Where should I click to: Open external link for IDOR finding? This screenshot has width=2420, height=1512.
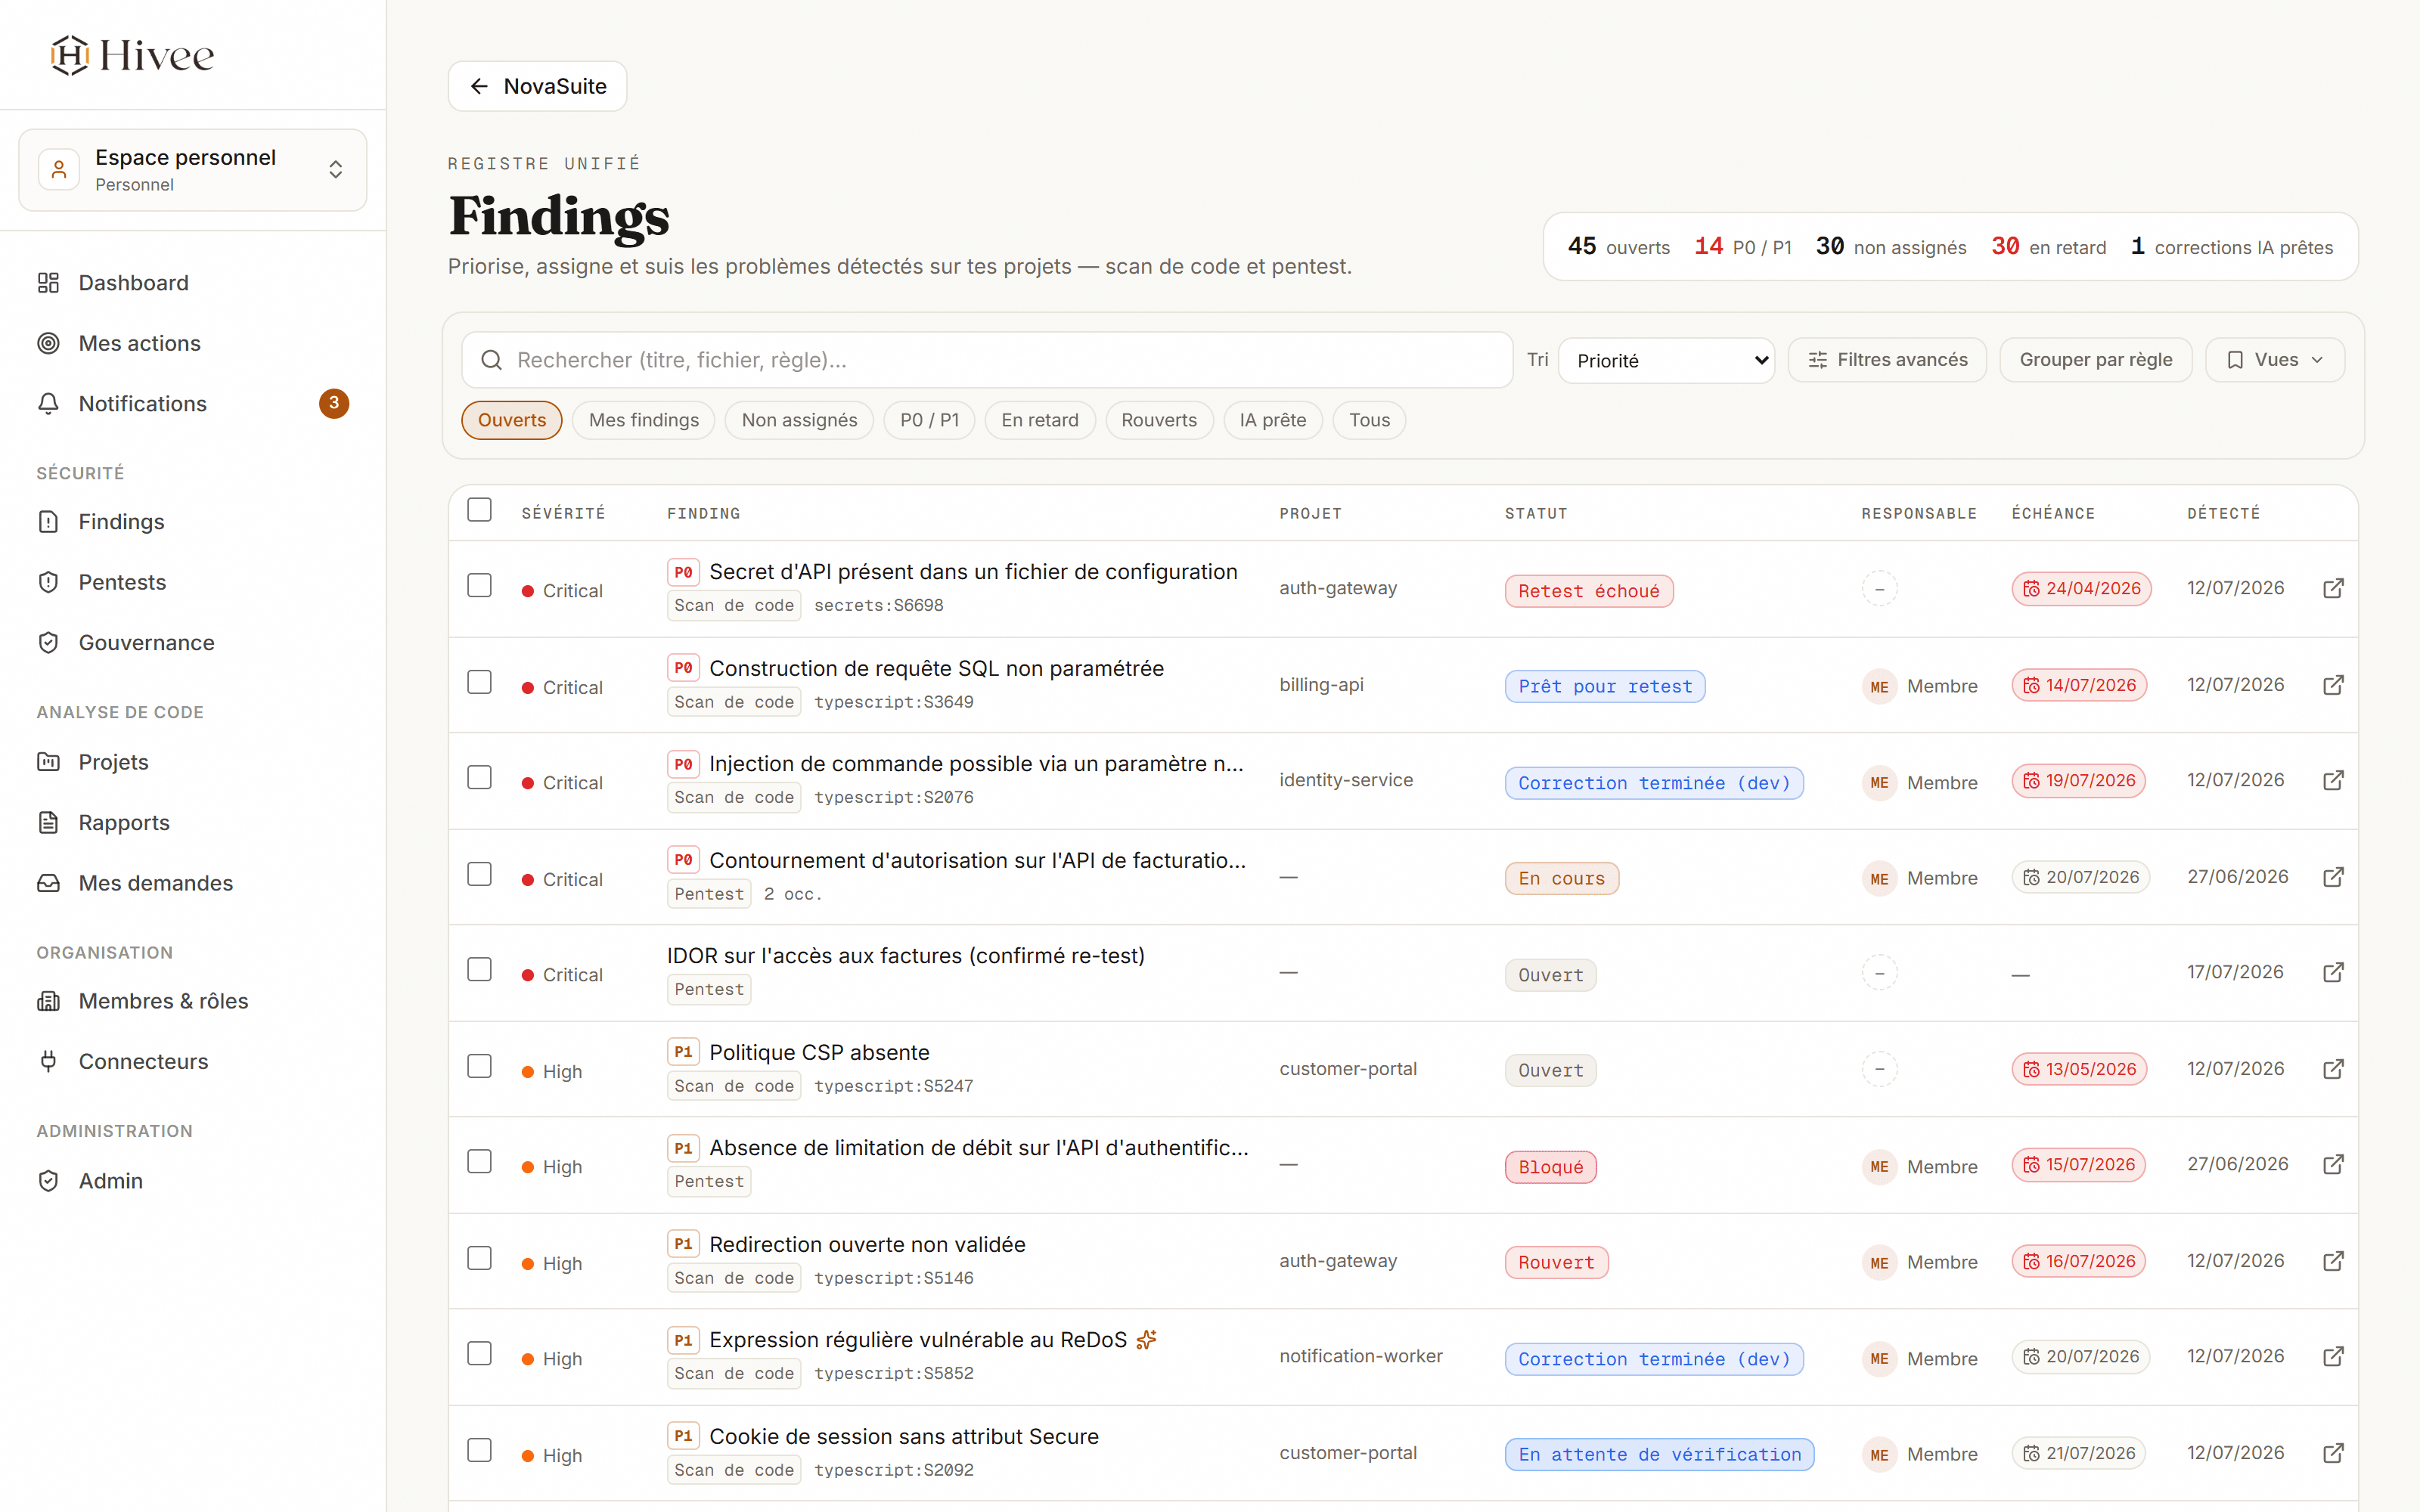(2333, 972)
